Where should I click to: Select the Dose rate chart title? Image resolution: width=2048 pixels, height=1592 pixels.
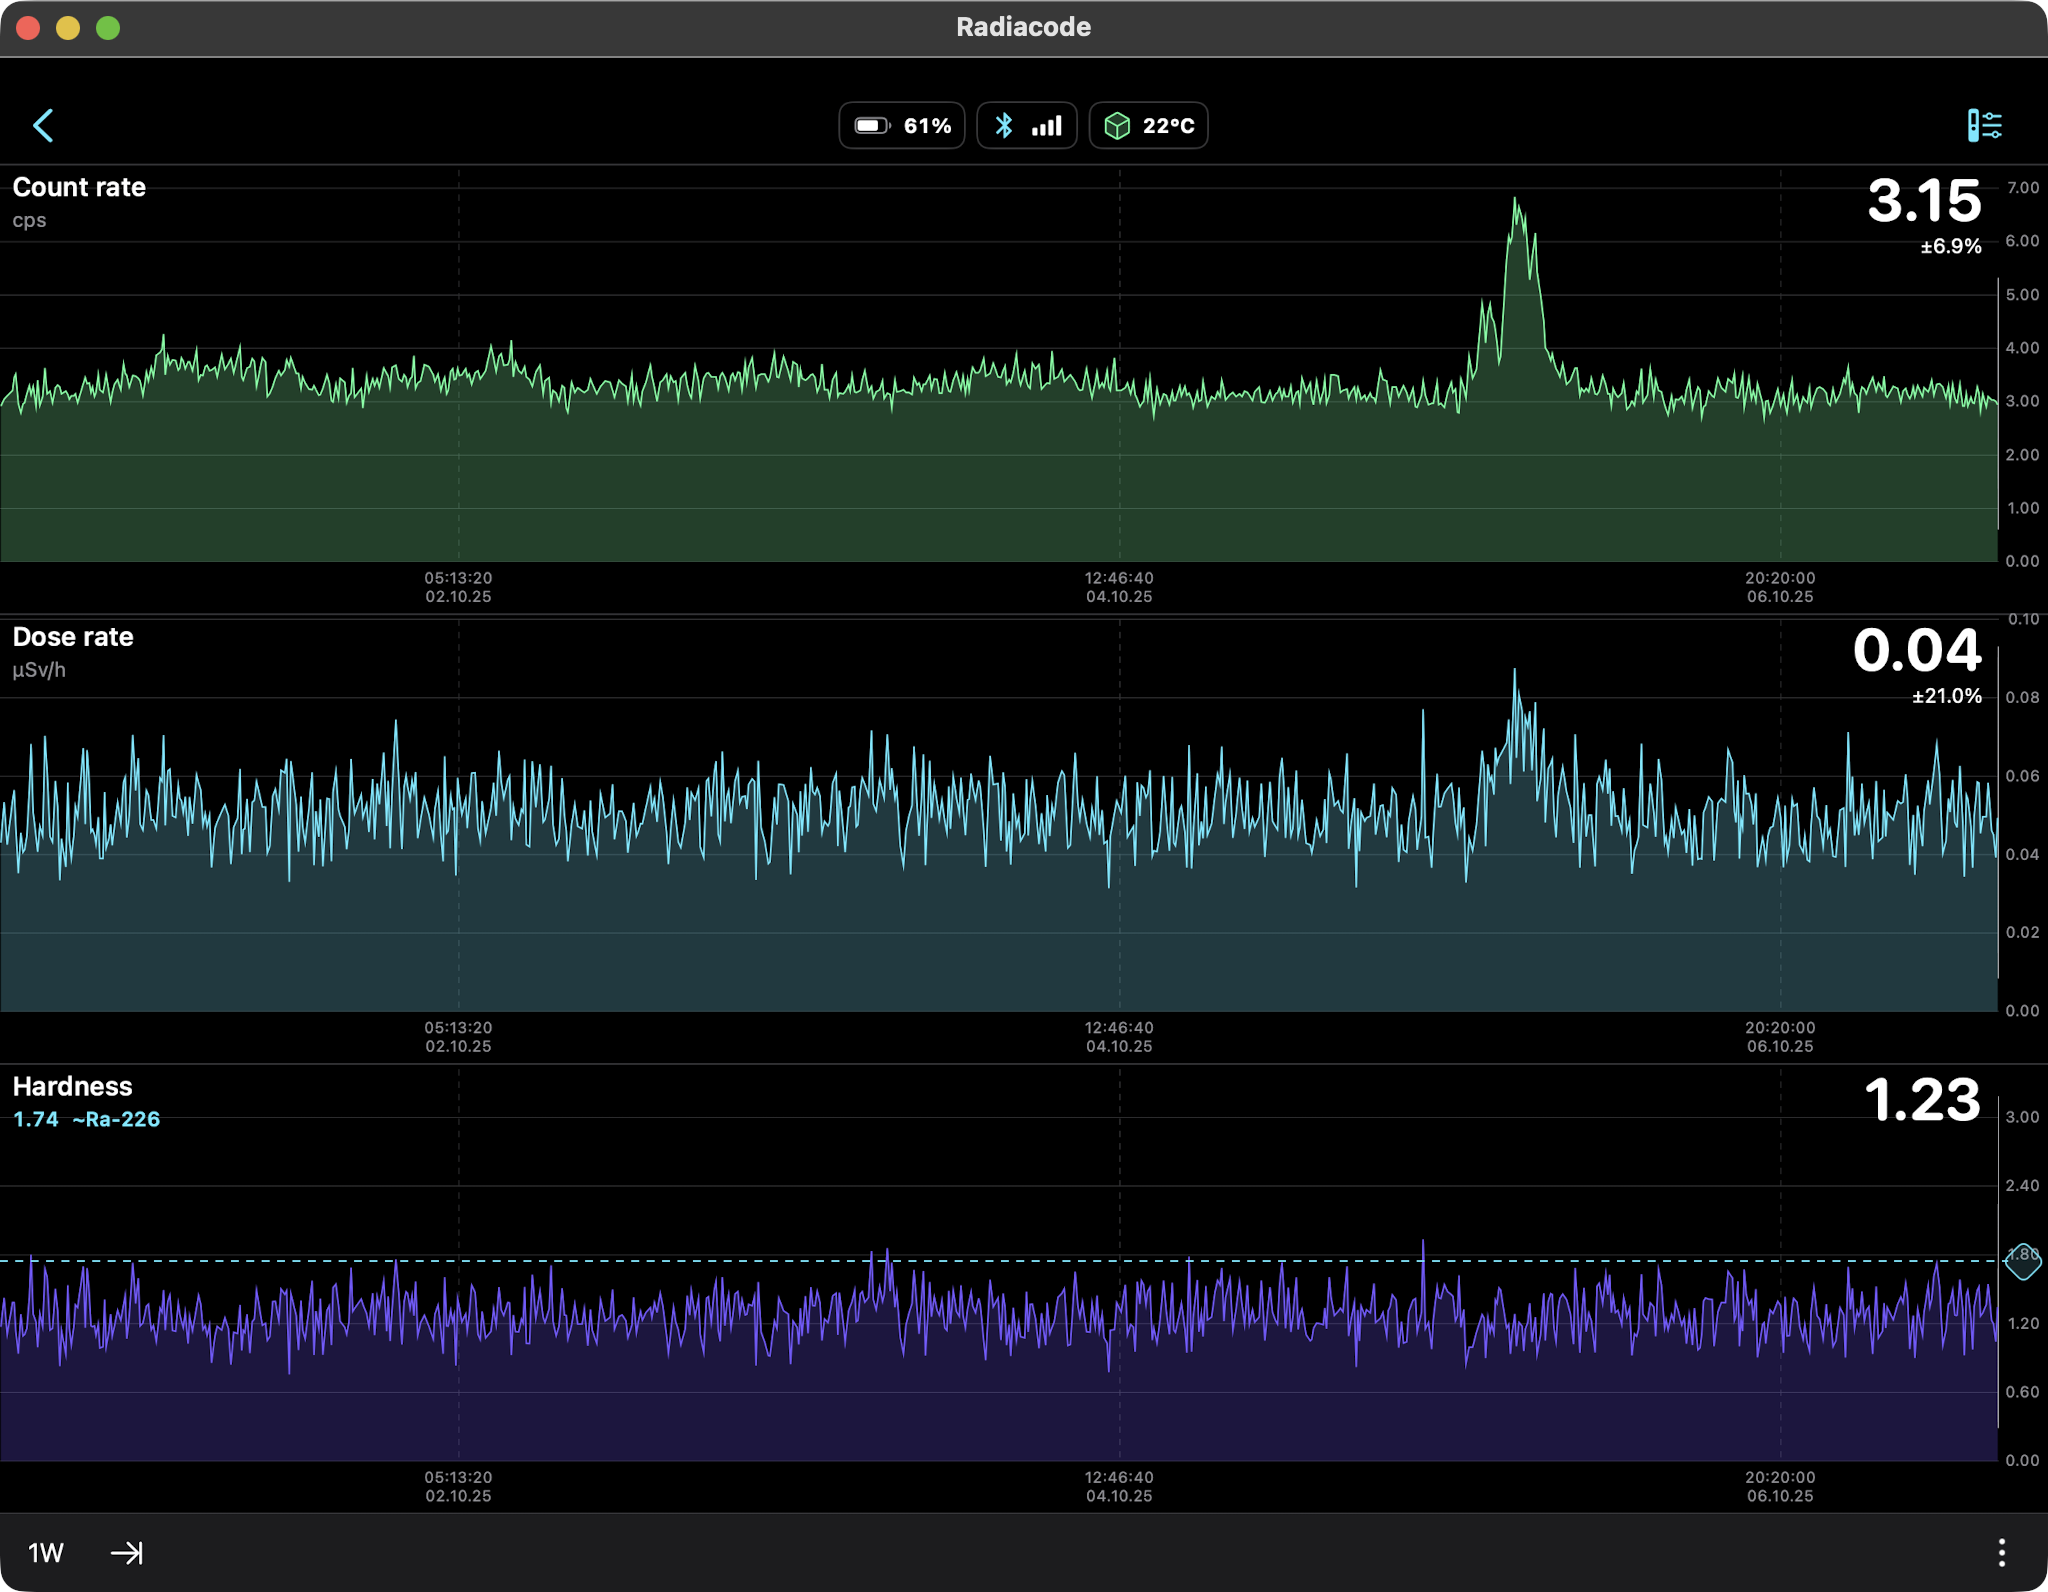(x=73, y=637)
